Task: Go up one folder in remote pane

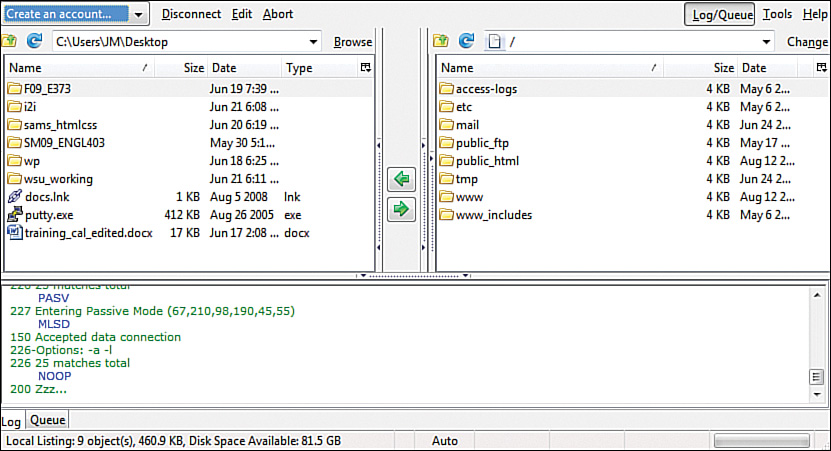Action: click(x=440, y=41)
